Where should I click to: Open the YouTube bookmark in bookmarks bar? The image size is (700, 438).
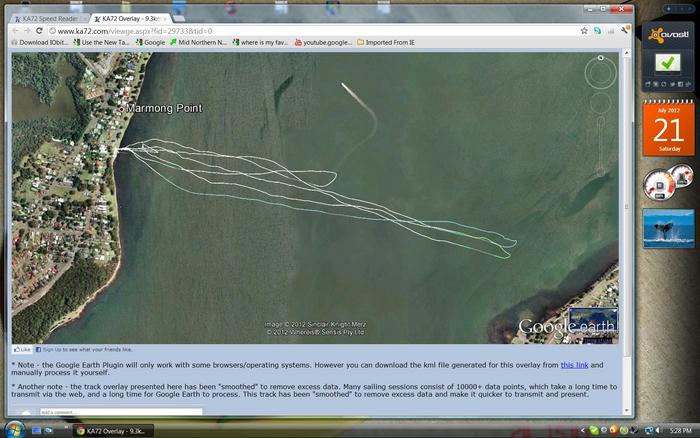(325, 42)
